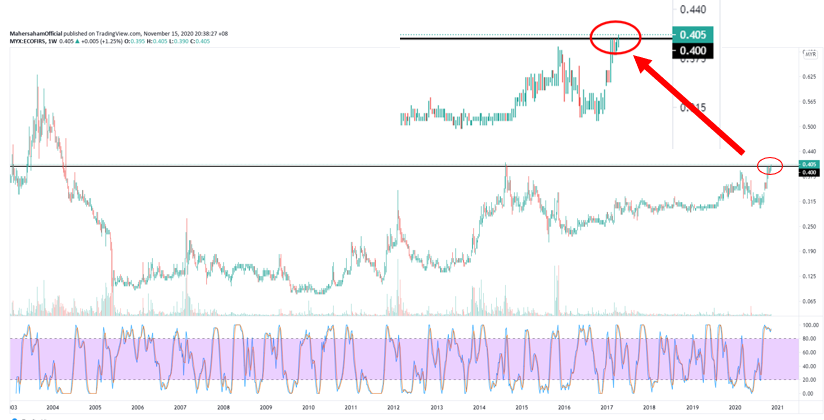Open the MahersahamOfficial author name
The height and width of the screenshot is (420, 824).
(x=36, y=34)
